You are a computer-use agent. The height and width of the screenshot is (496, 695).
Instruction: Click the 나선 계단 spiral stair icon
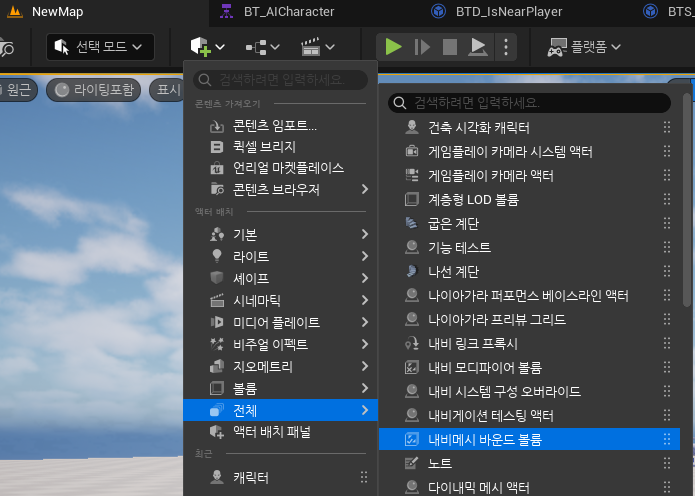click(412, 271)
